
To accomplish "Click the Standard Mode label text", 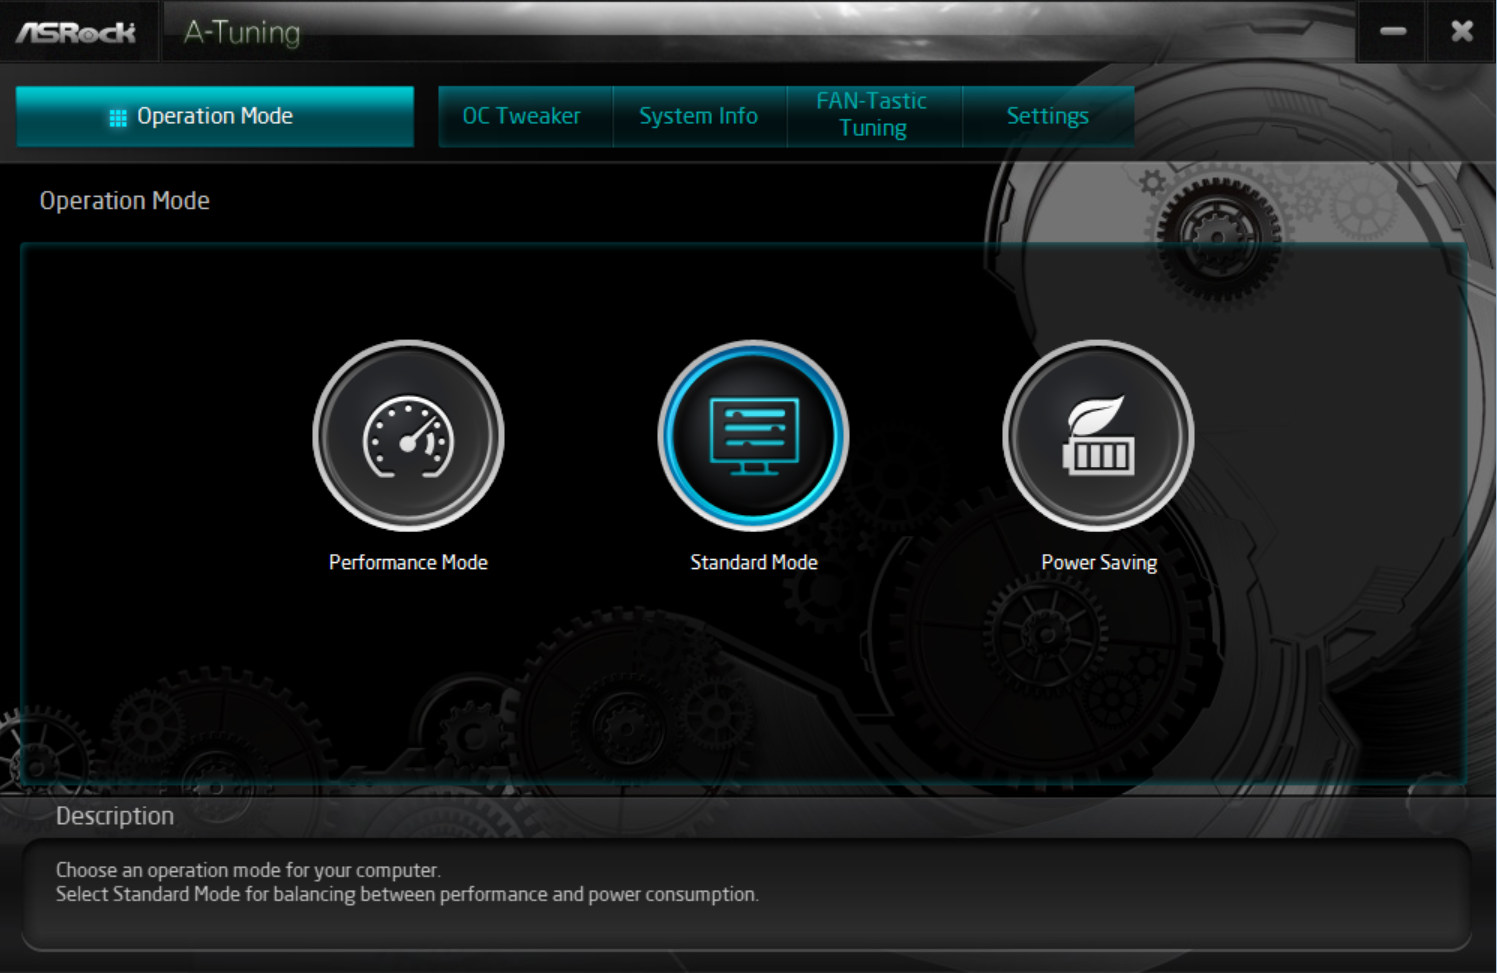I will tap(753, 561).
